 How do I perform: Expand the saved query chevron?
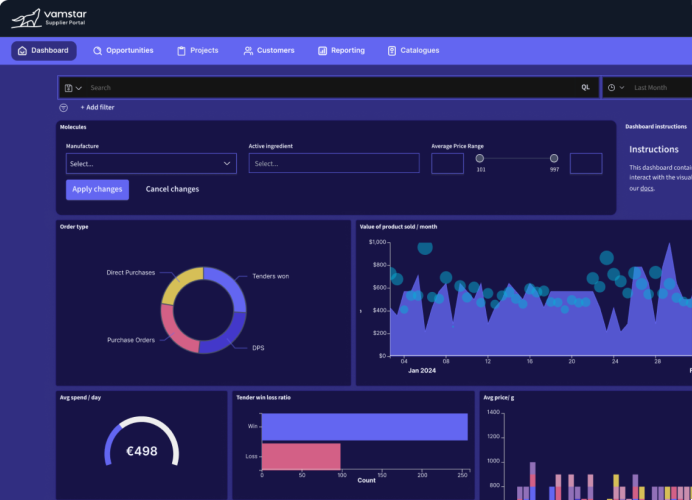pos(79,88)
